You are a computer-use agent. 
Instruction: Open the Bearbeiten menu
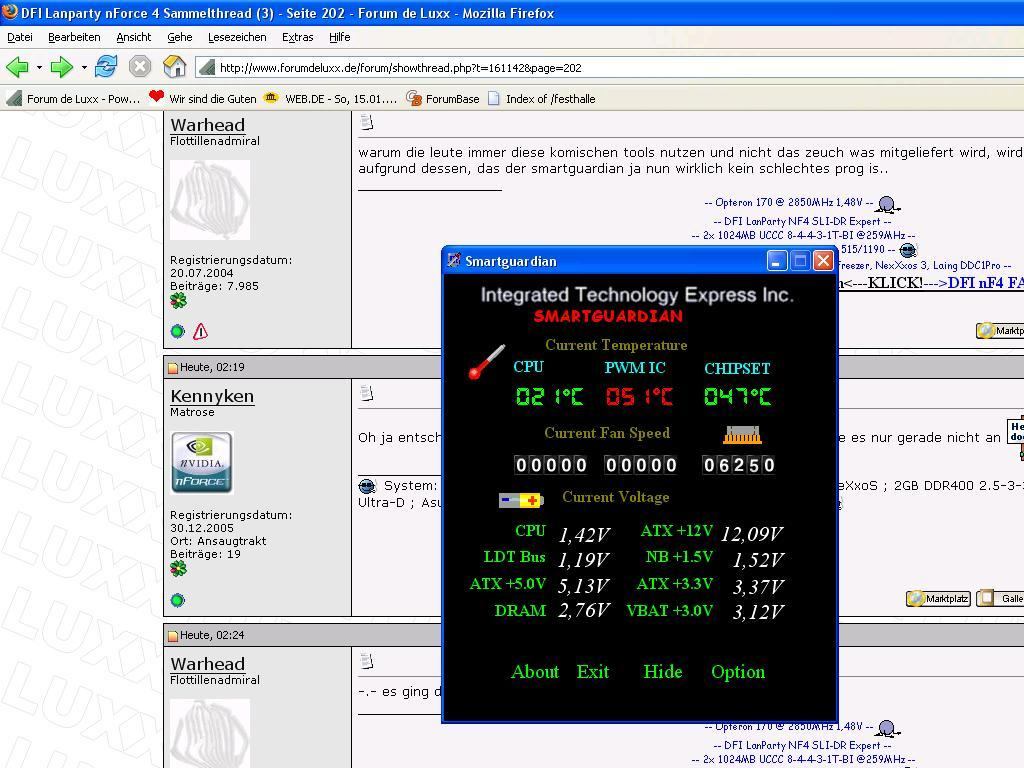click(x=74, y=37)
